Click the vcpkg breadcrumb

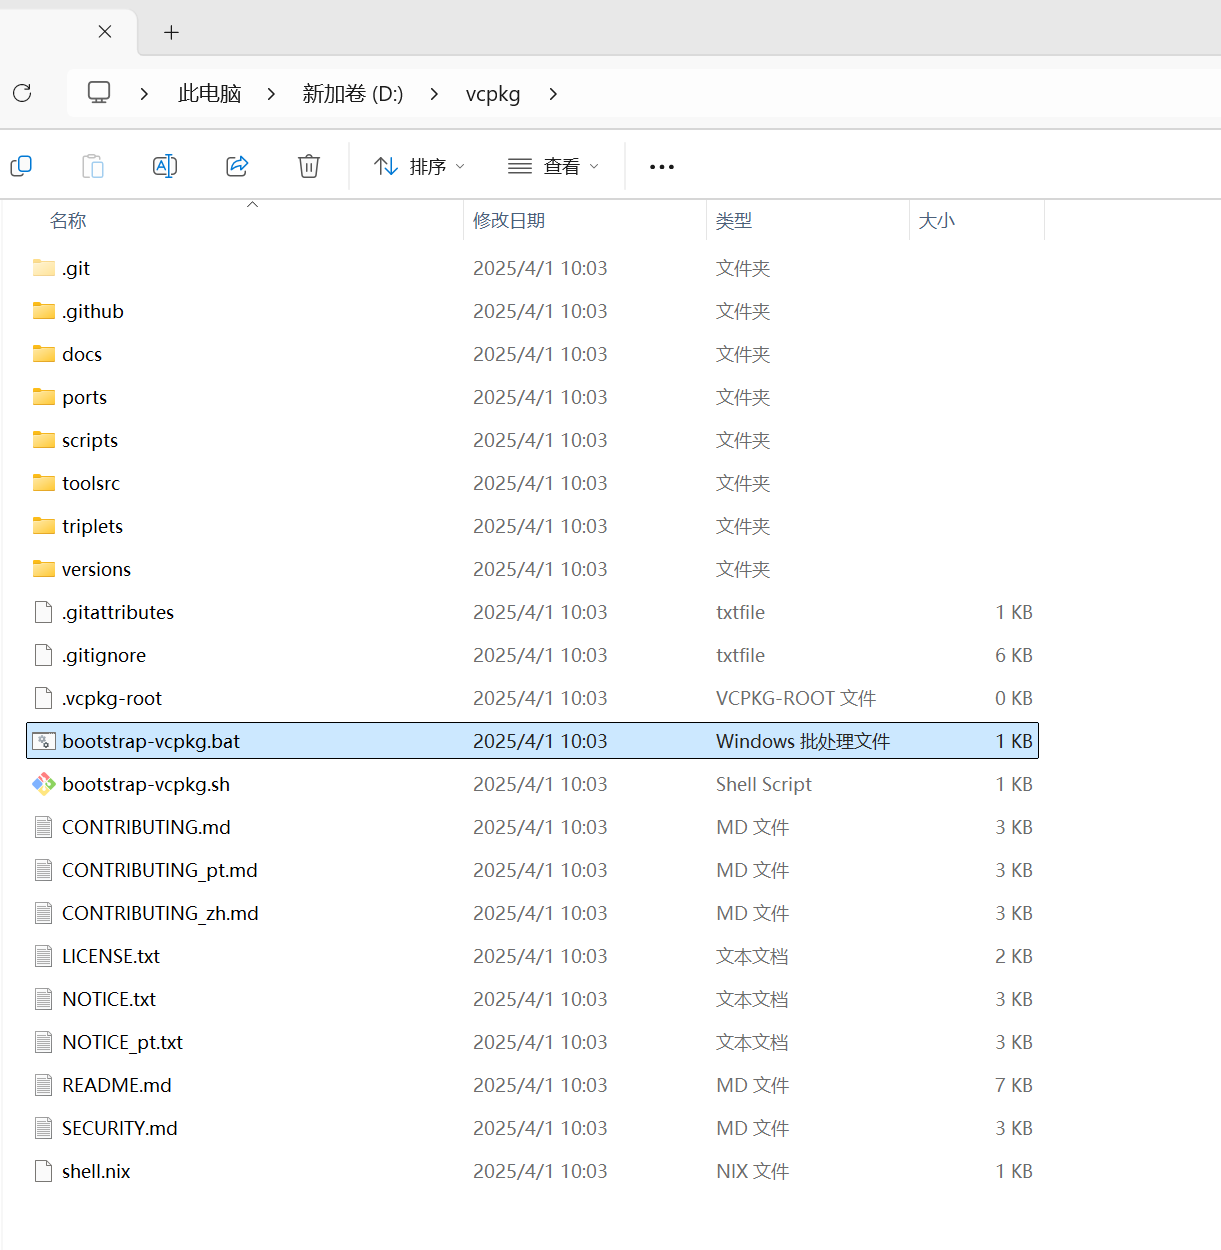(493, 94)
